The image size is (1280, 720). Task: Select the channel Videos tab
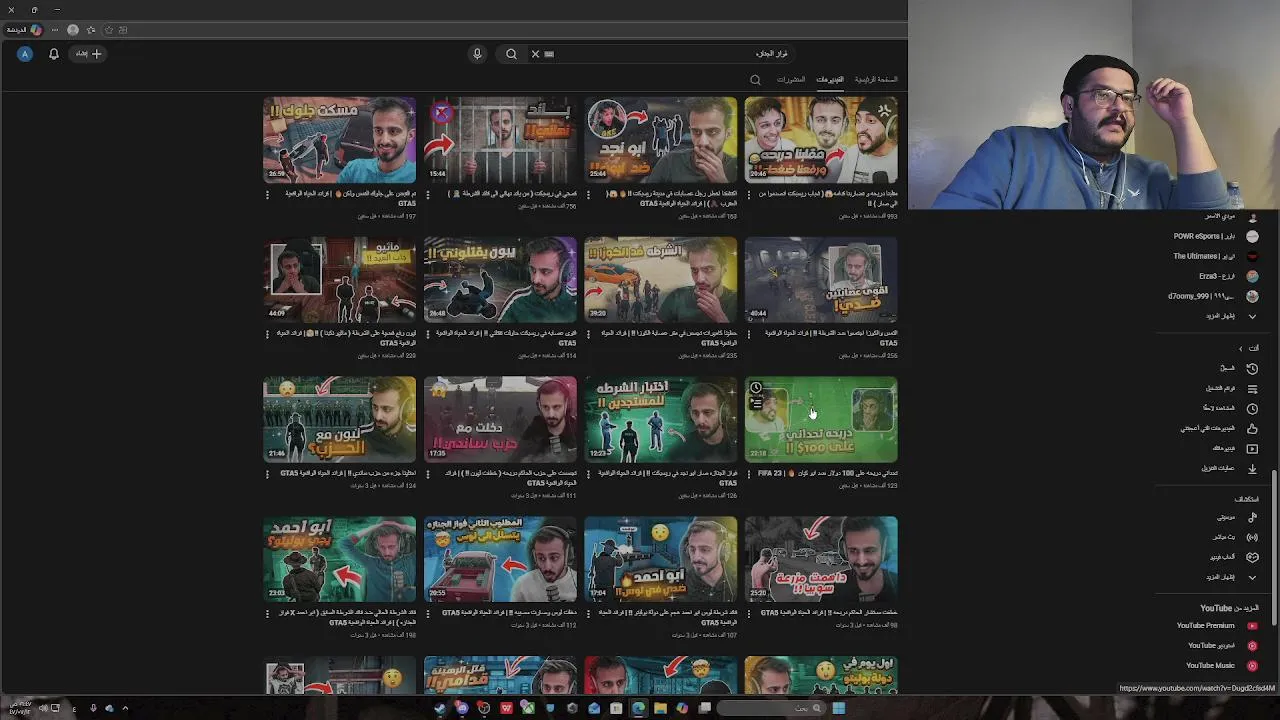pyautogui.click(x=829, y=79)
